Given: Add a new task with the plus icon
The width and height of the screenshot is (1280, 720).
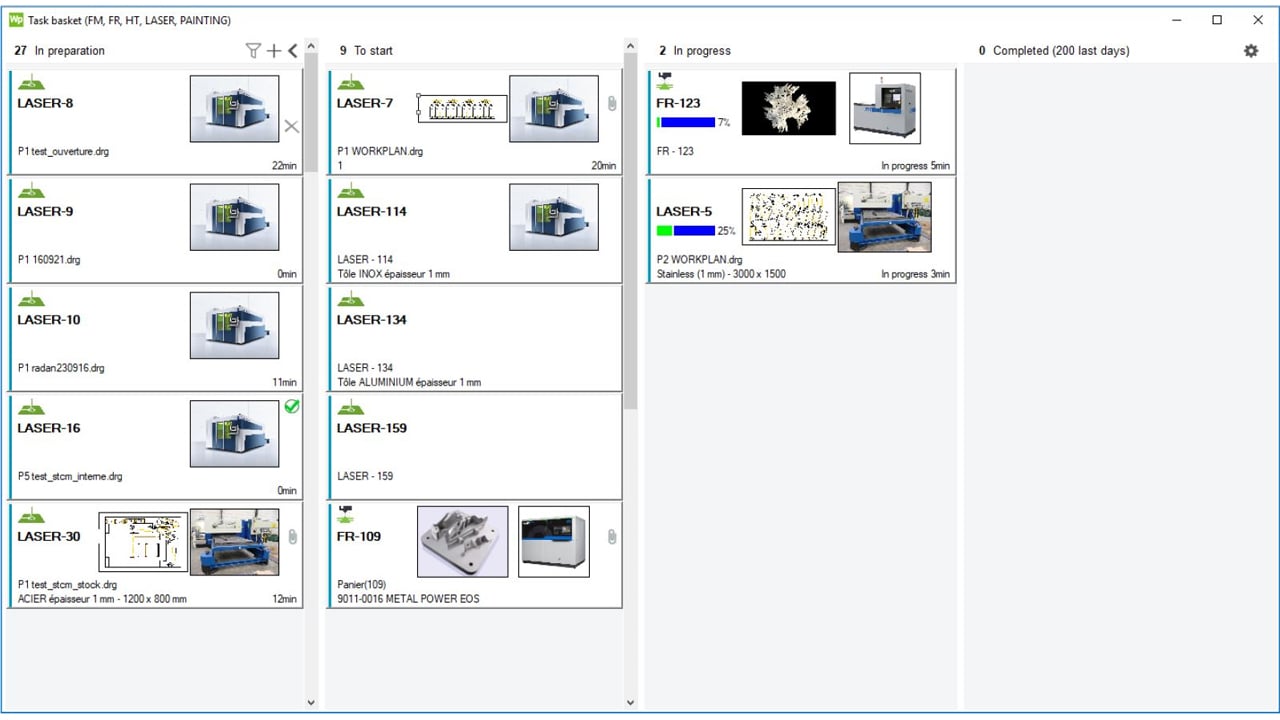Looking at the screenshot, I should pos(273,51).
